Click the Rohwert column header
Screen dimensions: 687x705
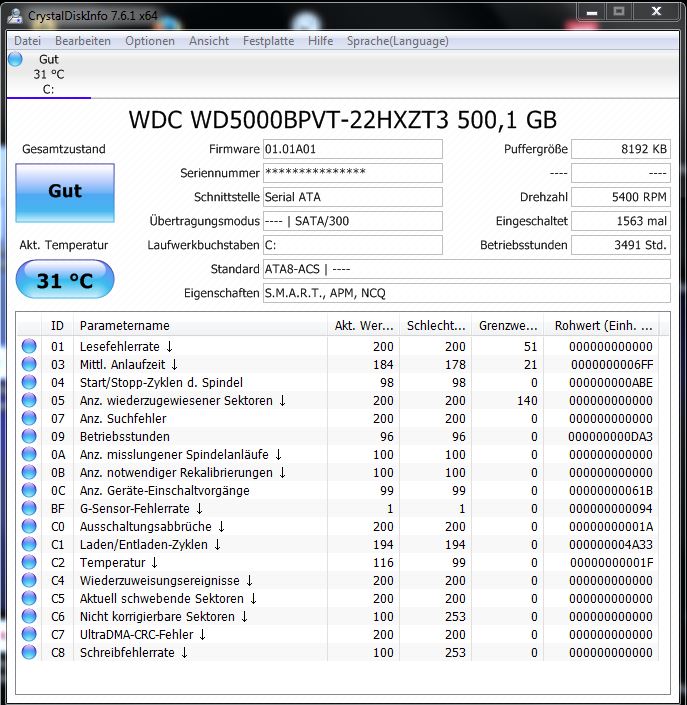[602, 326]
